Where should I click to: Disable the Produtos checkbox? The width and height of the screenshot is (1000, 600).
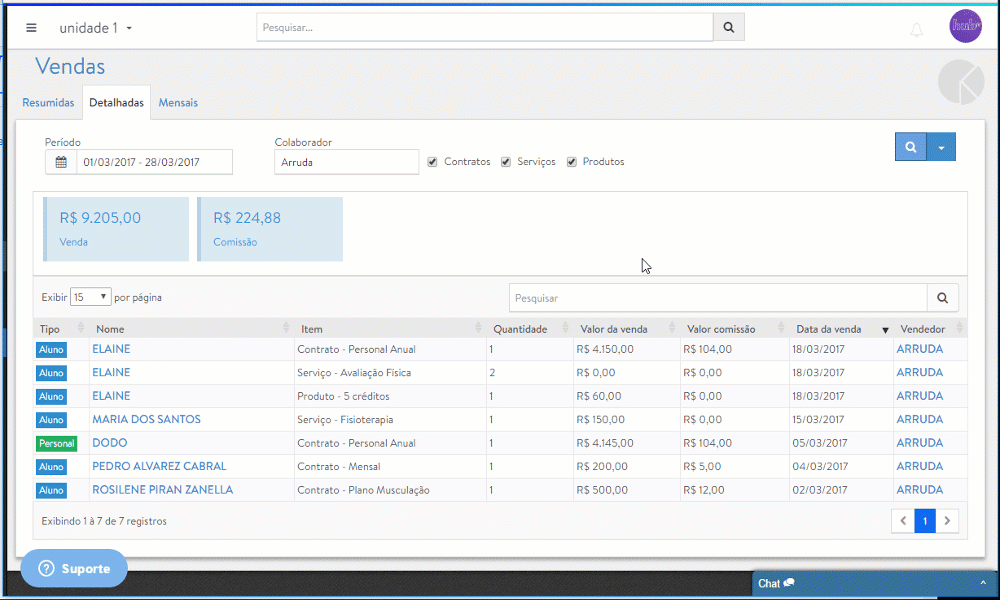[x=572, y=162]
